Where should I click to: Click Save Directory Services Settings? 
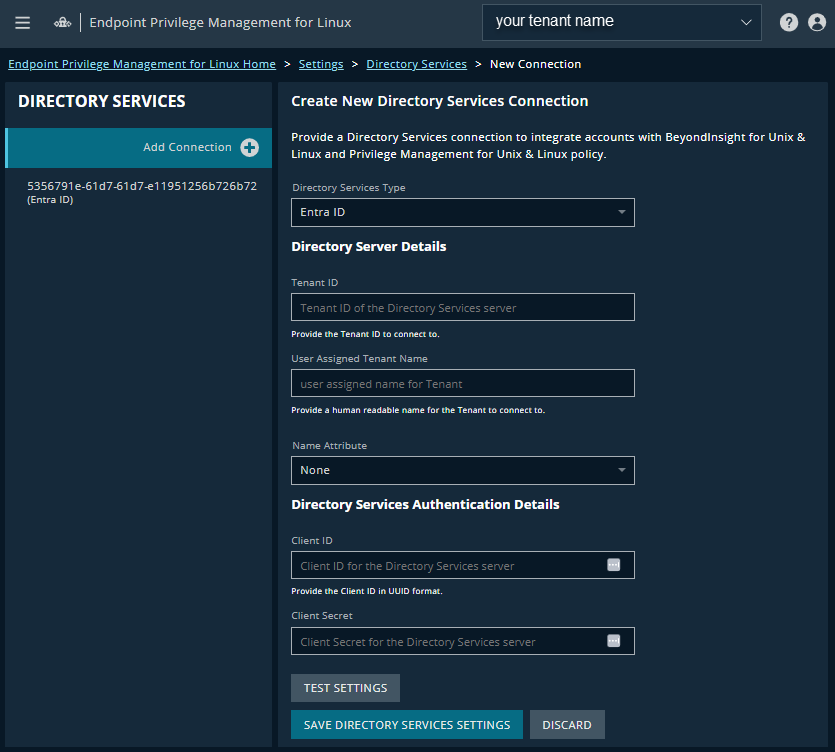click(x=407, y=725)
